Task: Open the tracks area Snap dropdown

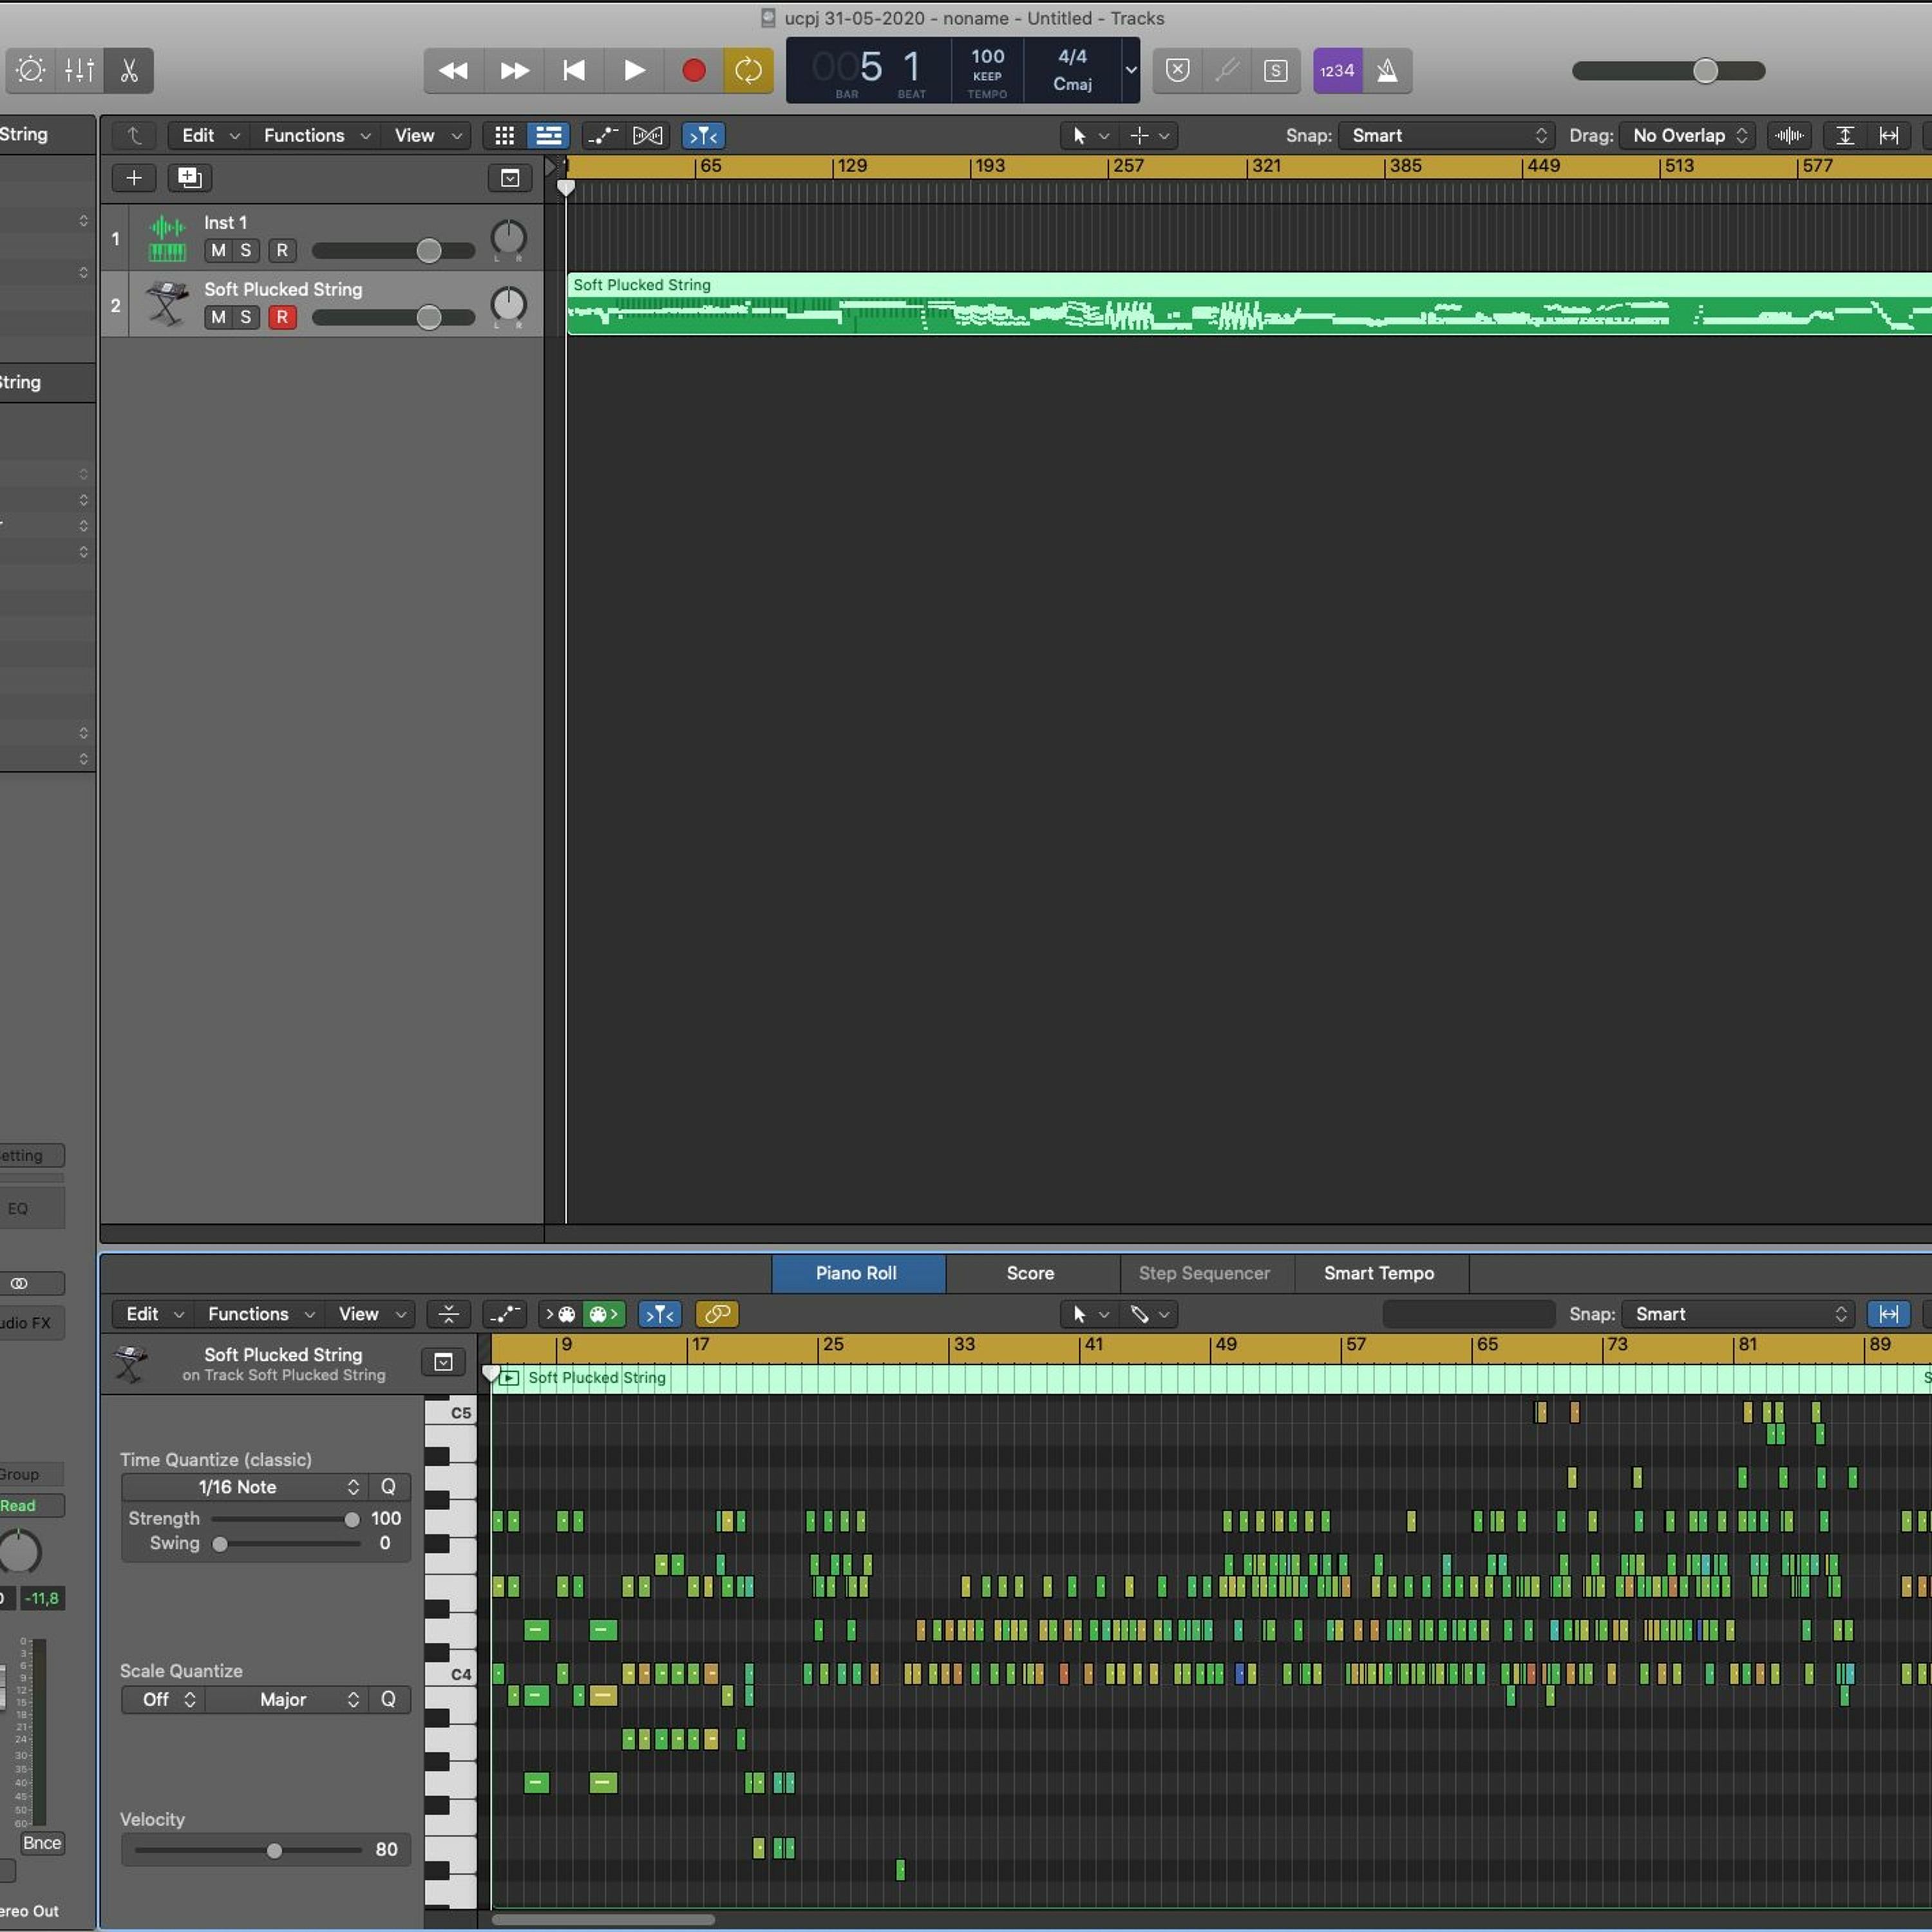Action: point(1446,135)
